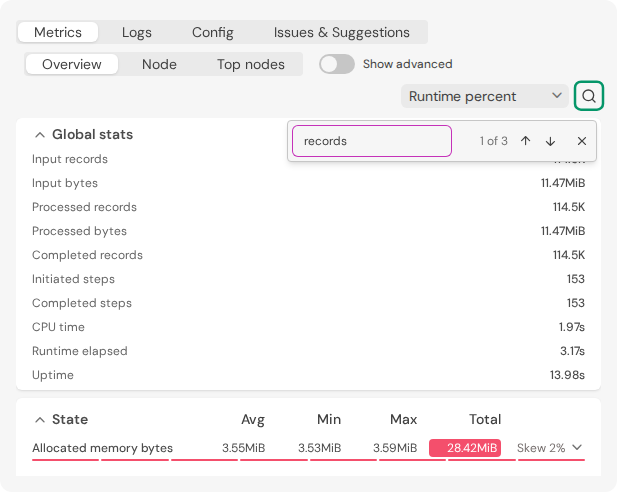Collapse the State section chevron
The height and width of the screenshot is (492, 617).
click(40, 420)
